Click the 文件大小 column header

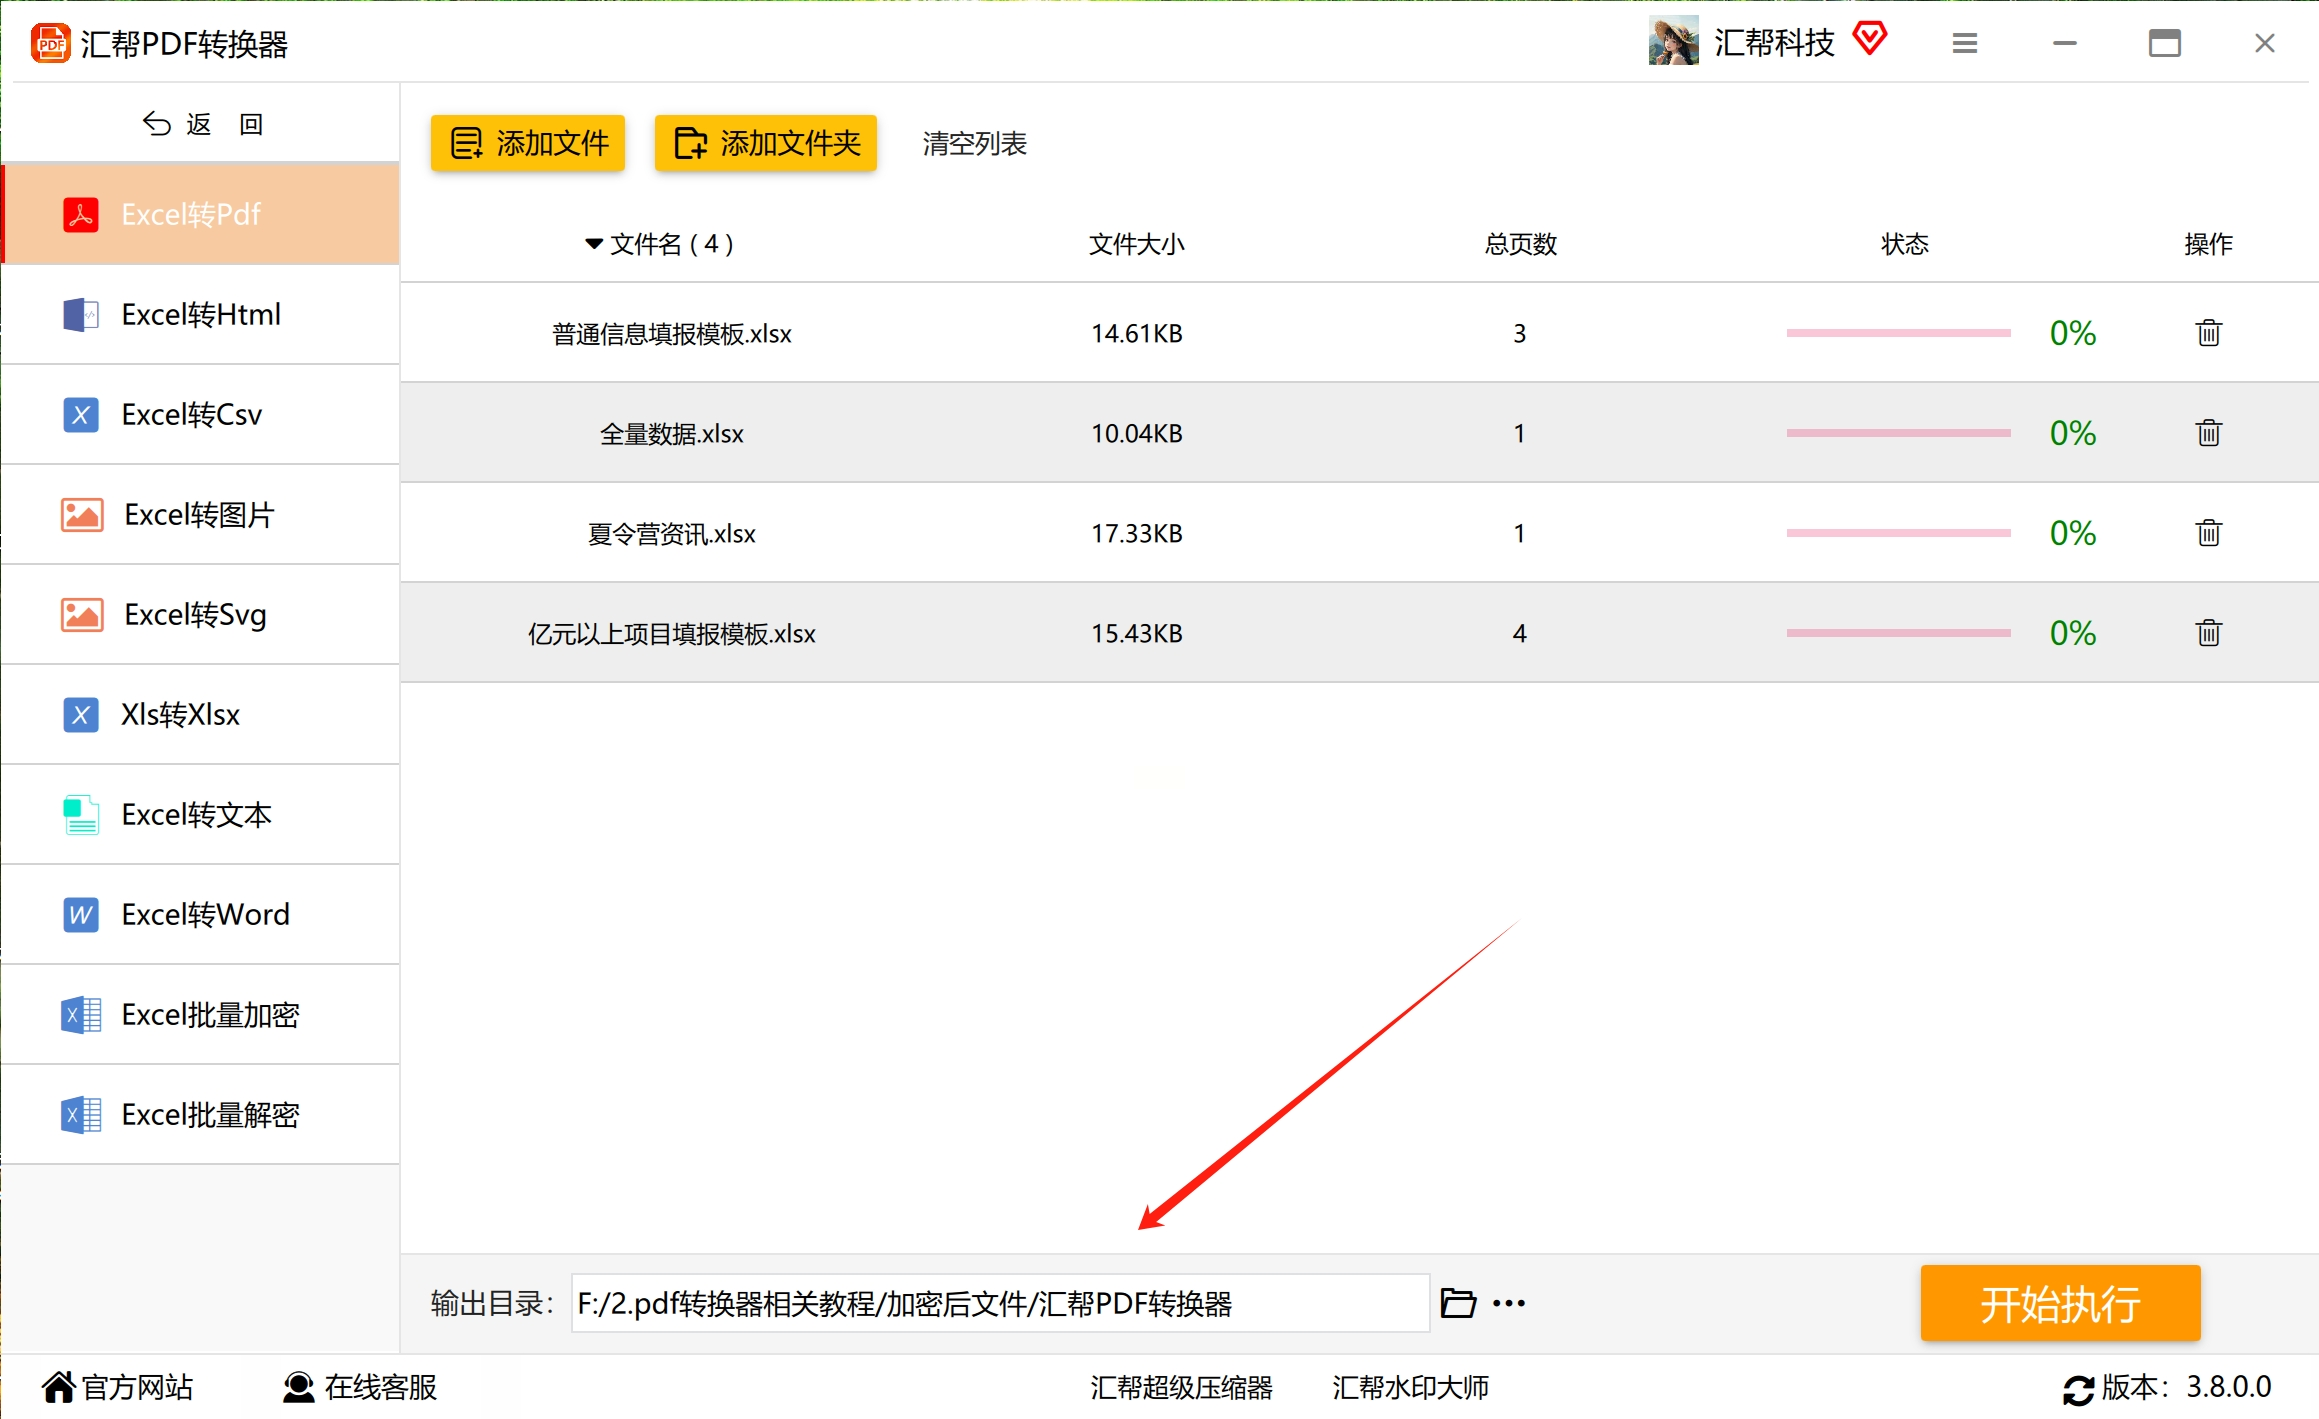[x=1137, y=244]
